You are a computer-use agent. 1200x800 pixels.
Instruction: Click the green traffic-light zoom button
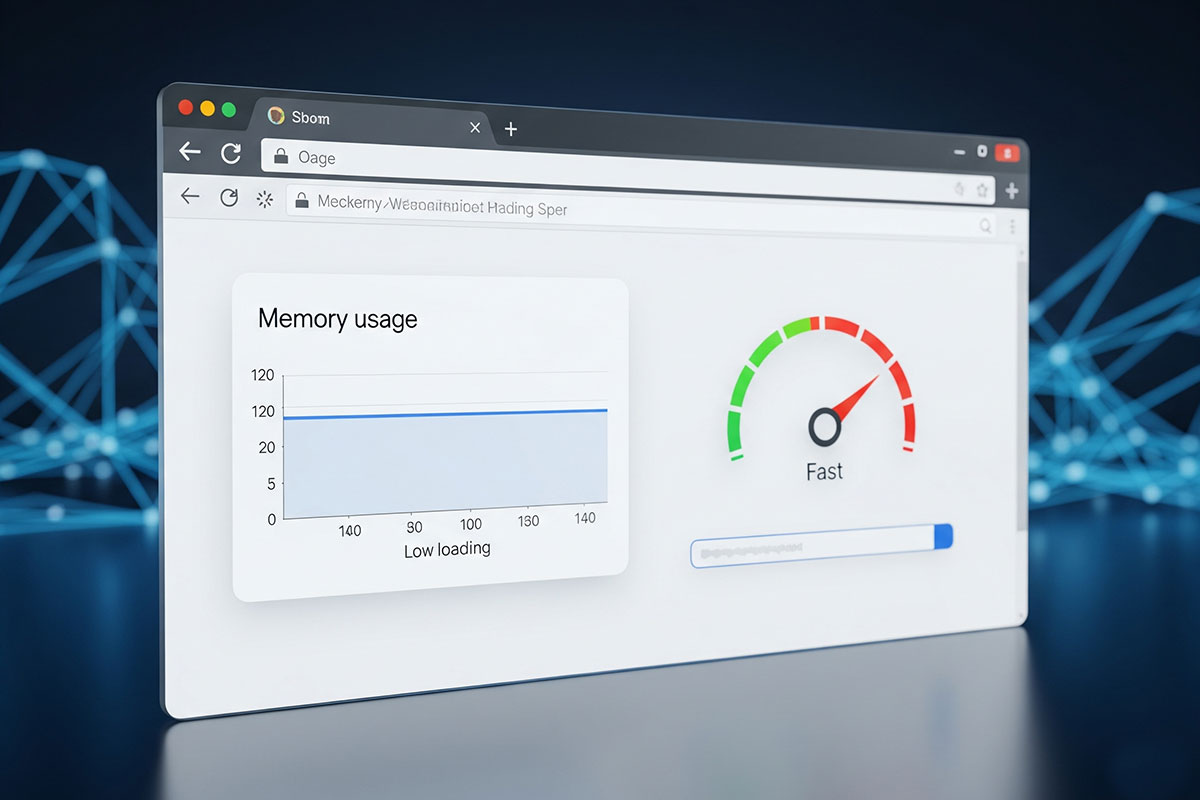(x=229, y=109)
